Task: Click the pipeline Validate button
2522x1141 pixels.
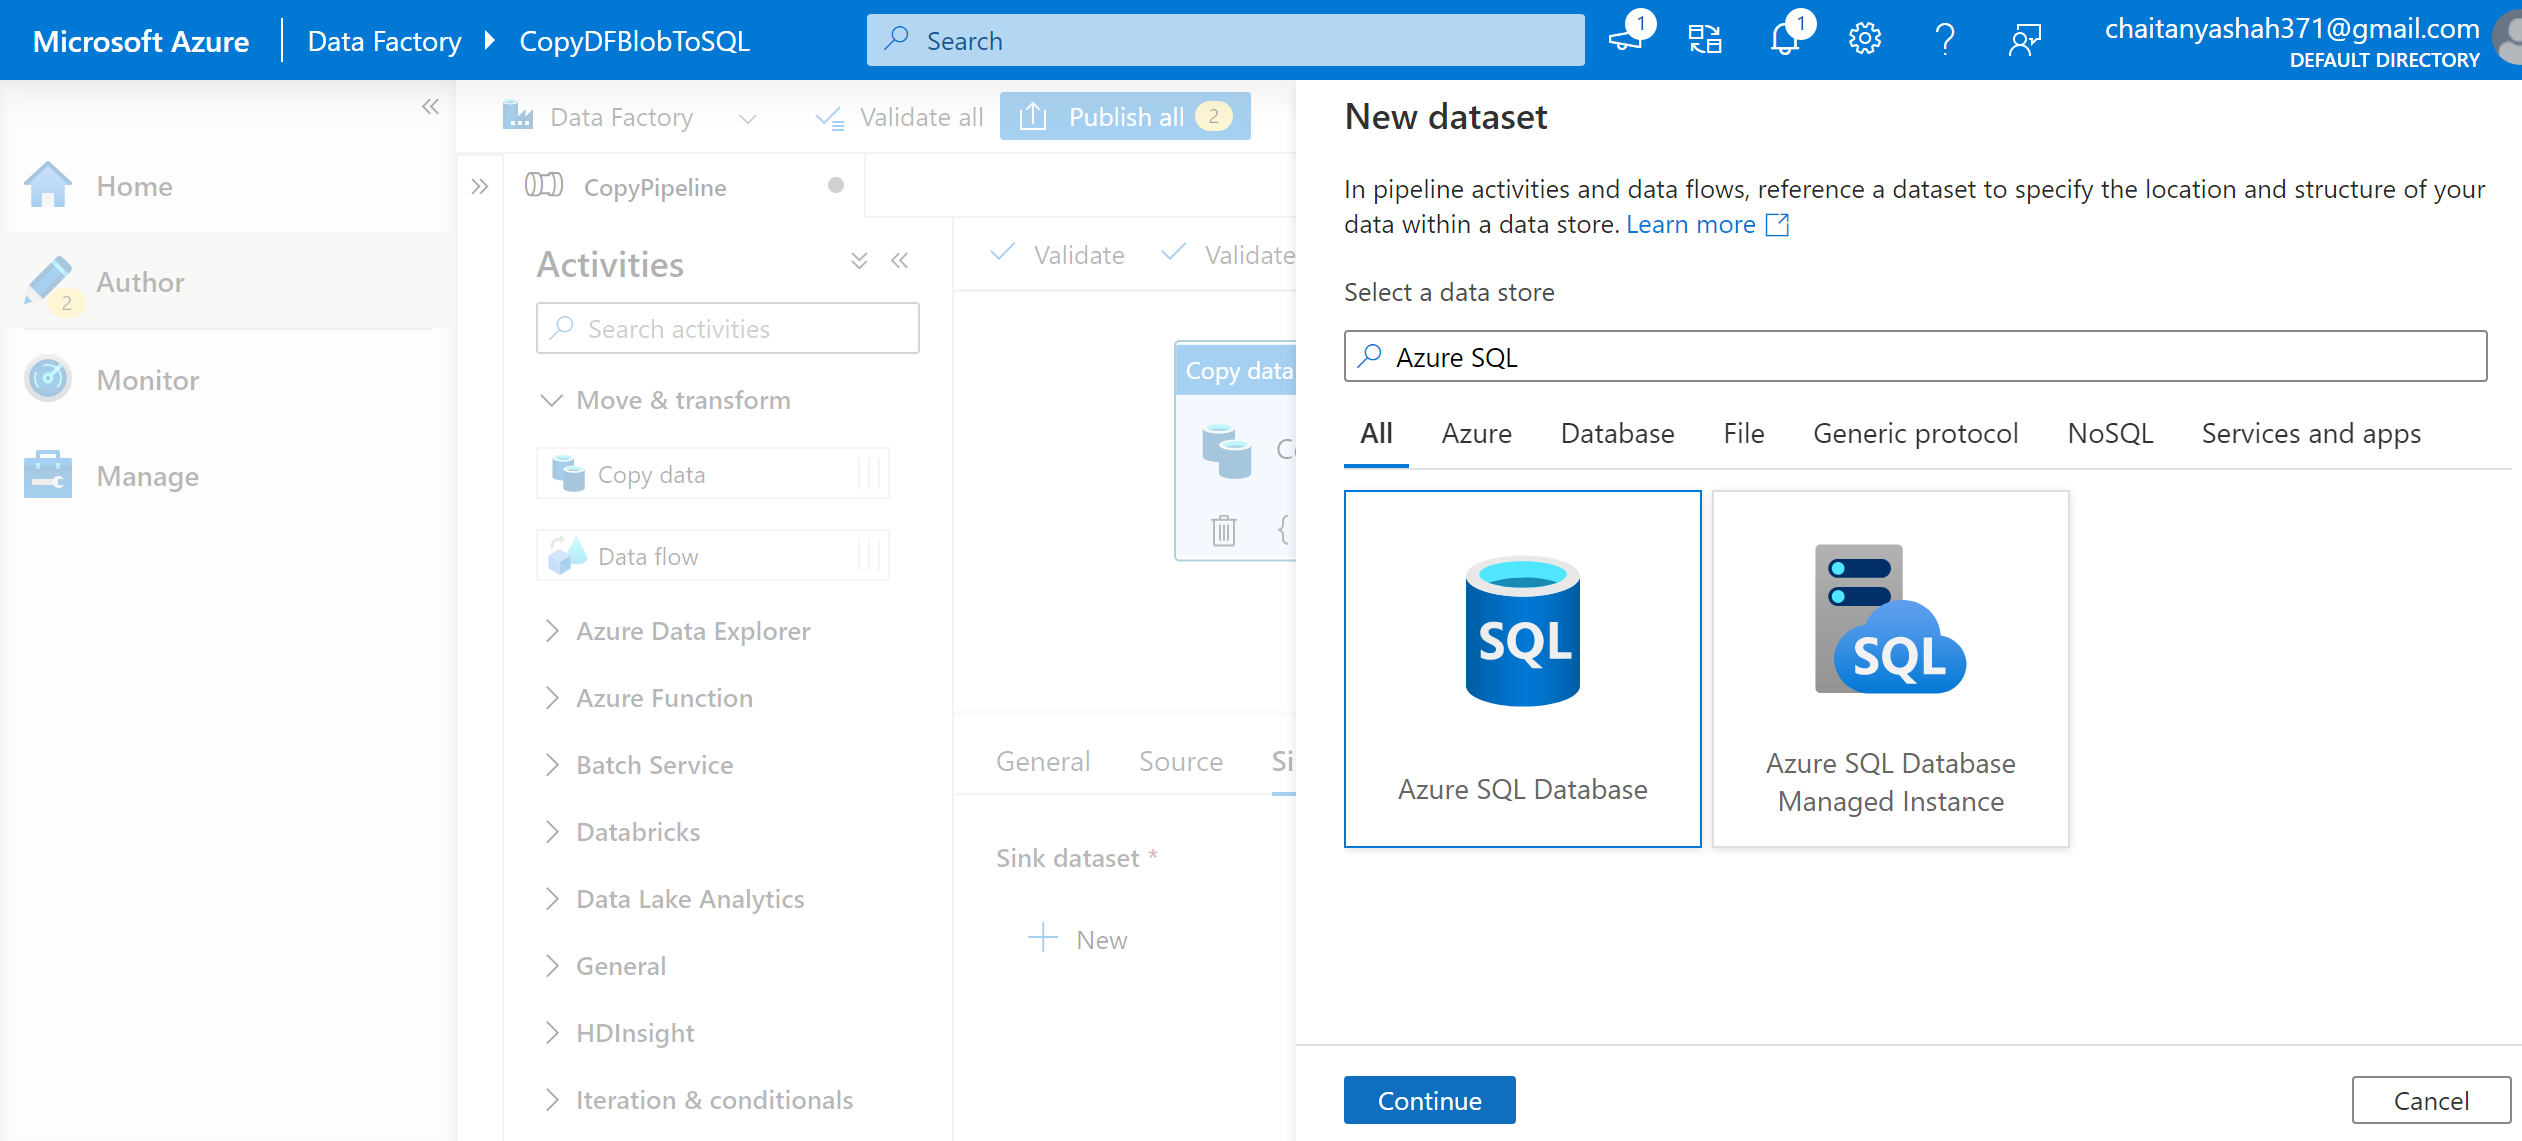Action: [1057, 255]
